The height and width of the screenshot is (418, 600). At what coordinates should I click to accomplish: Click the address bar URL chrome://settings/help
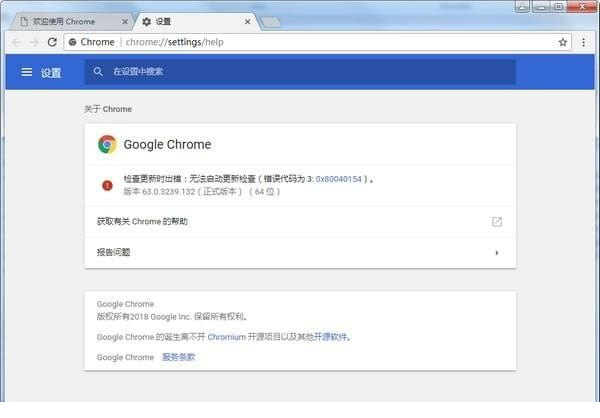pyautogui.click(x=174, y=42)
